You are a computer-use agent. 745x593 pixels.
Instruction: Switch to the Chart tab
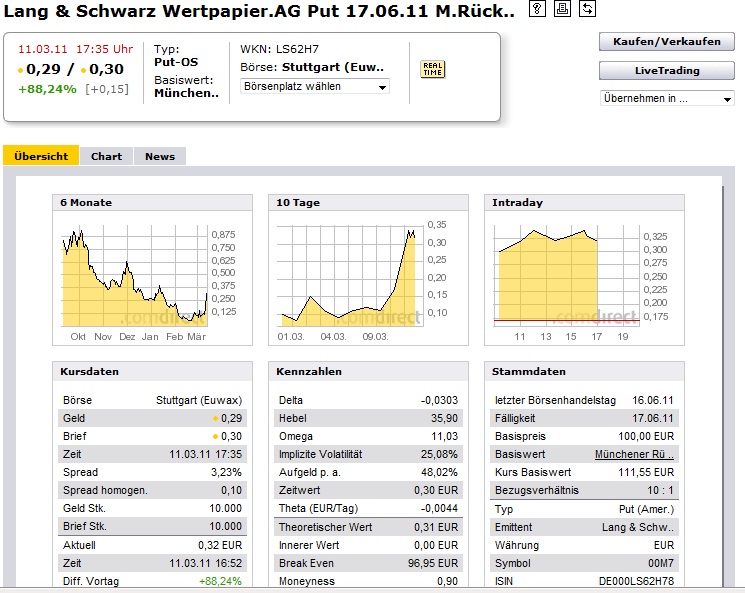pyautogui.click(x=106, y=156)
